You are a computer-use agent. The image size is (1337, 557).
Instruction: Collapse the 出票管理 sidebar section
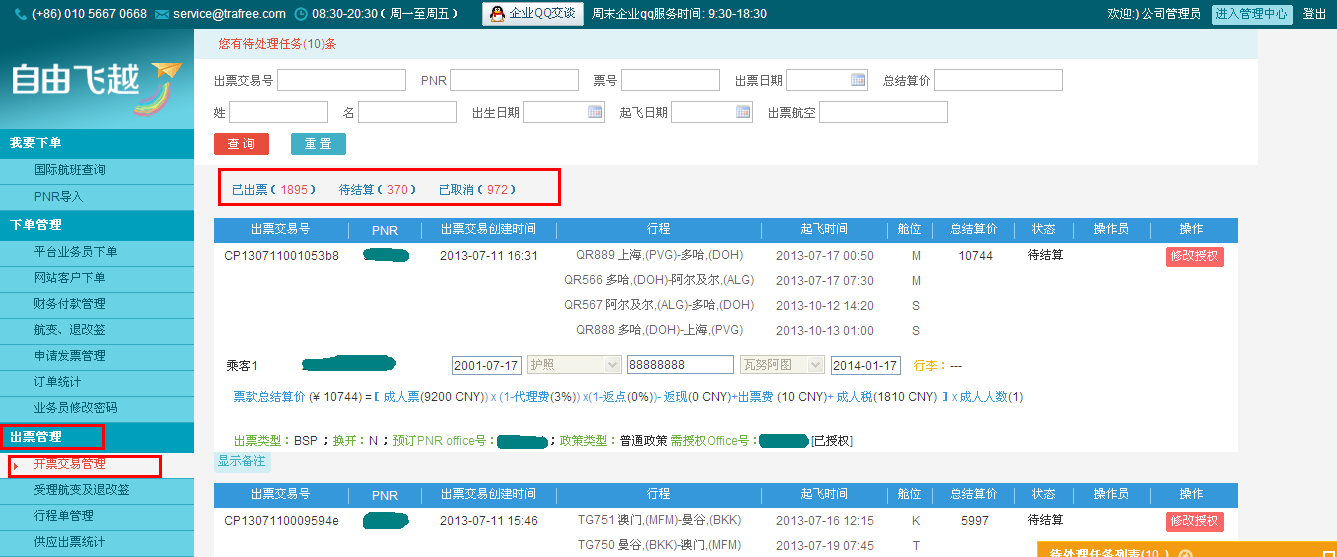tap(36, 437)
